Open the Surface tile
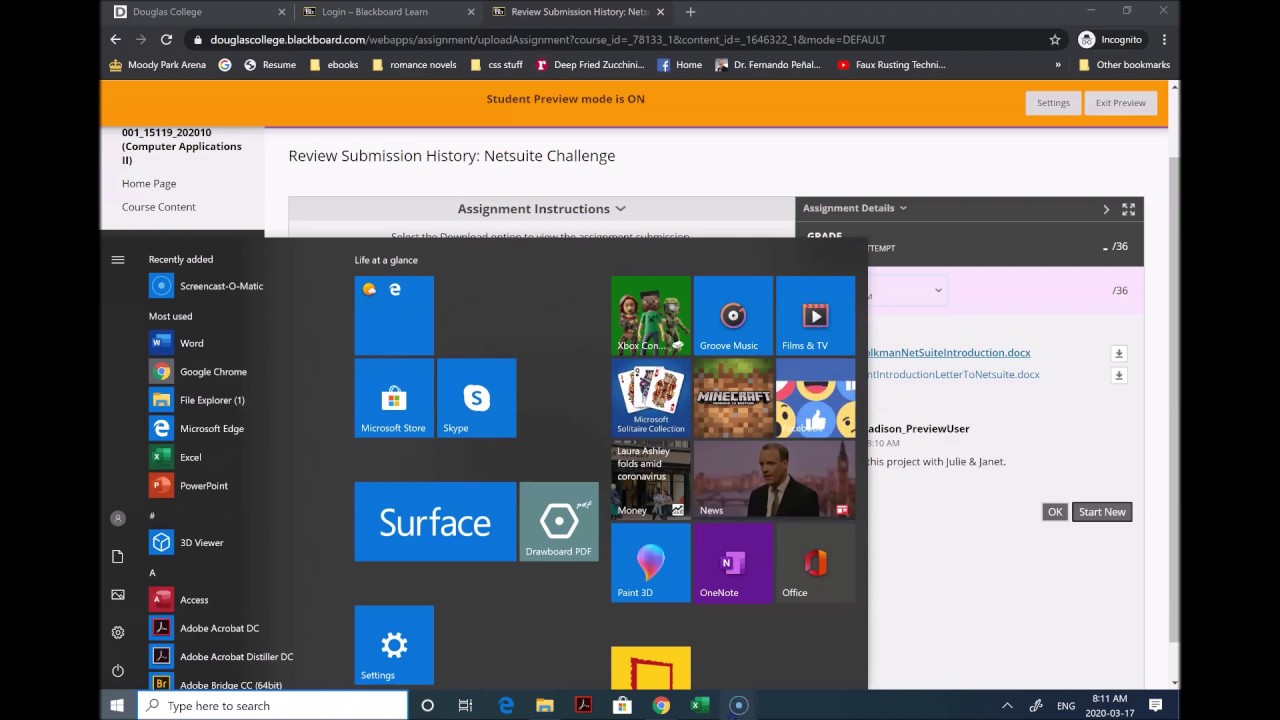This screenshot has width=1280, height=720. [435, 522]
